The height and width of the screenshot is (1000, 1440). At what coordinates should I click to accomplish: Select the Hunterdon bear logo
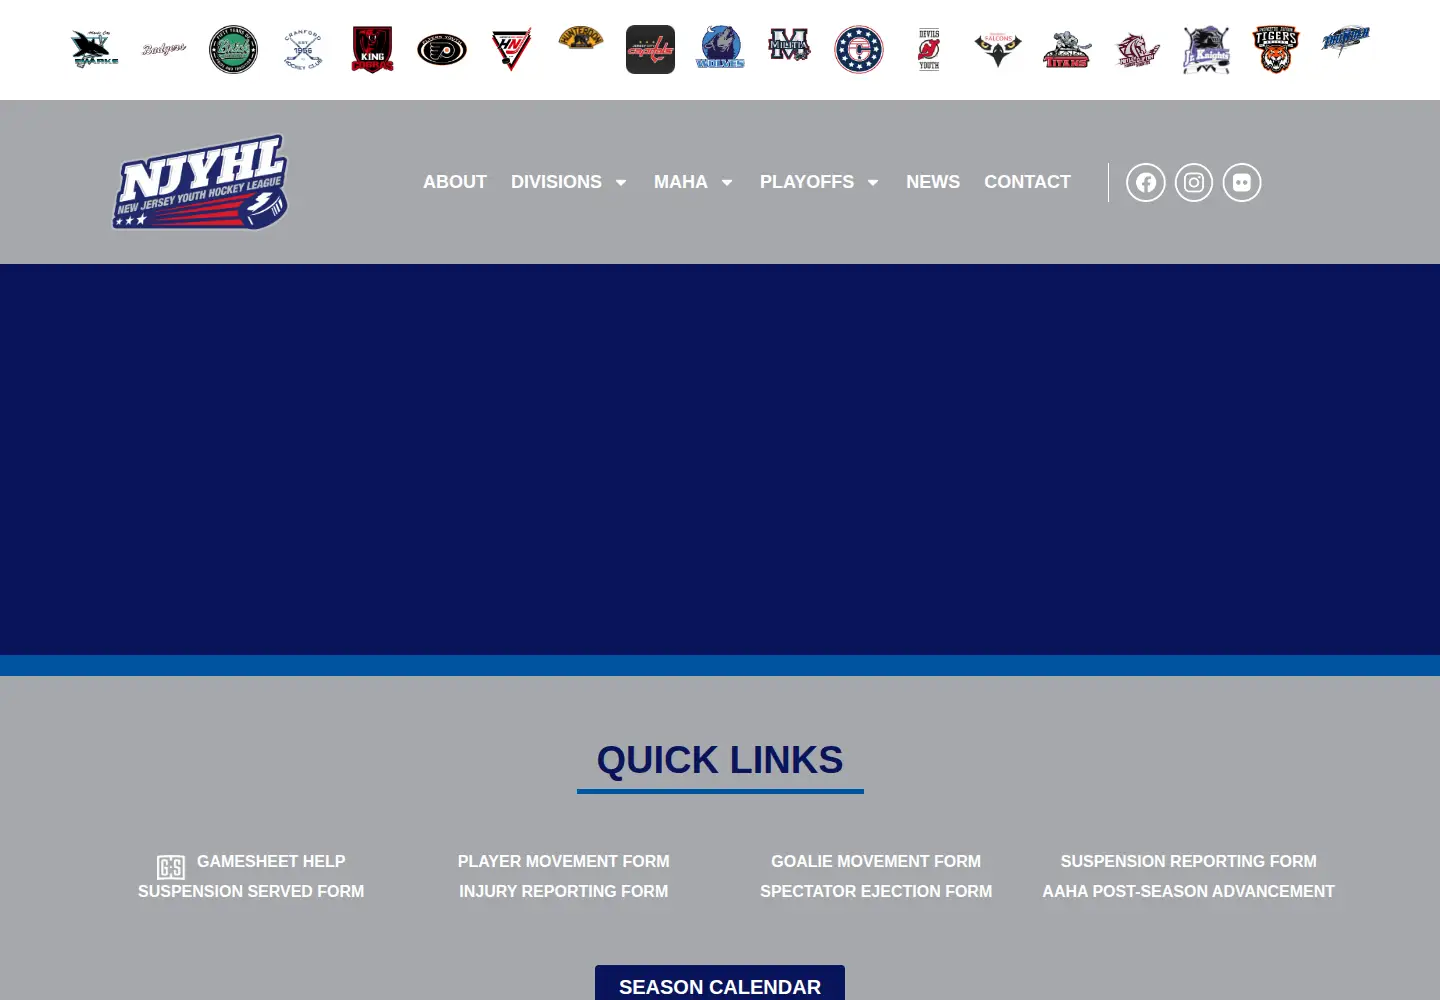pos(581,39)
